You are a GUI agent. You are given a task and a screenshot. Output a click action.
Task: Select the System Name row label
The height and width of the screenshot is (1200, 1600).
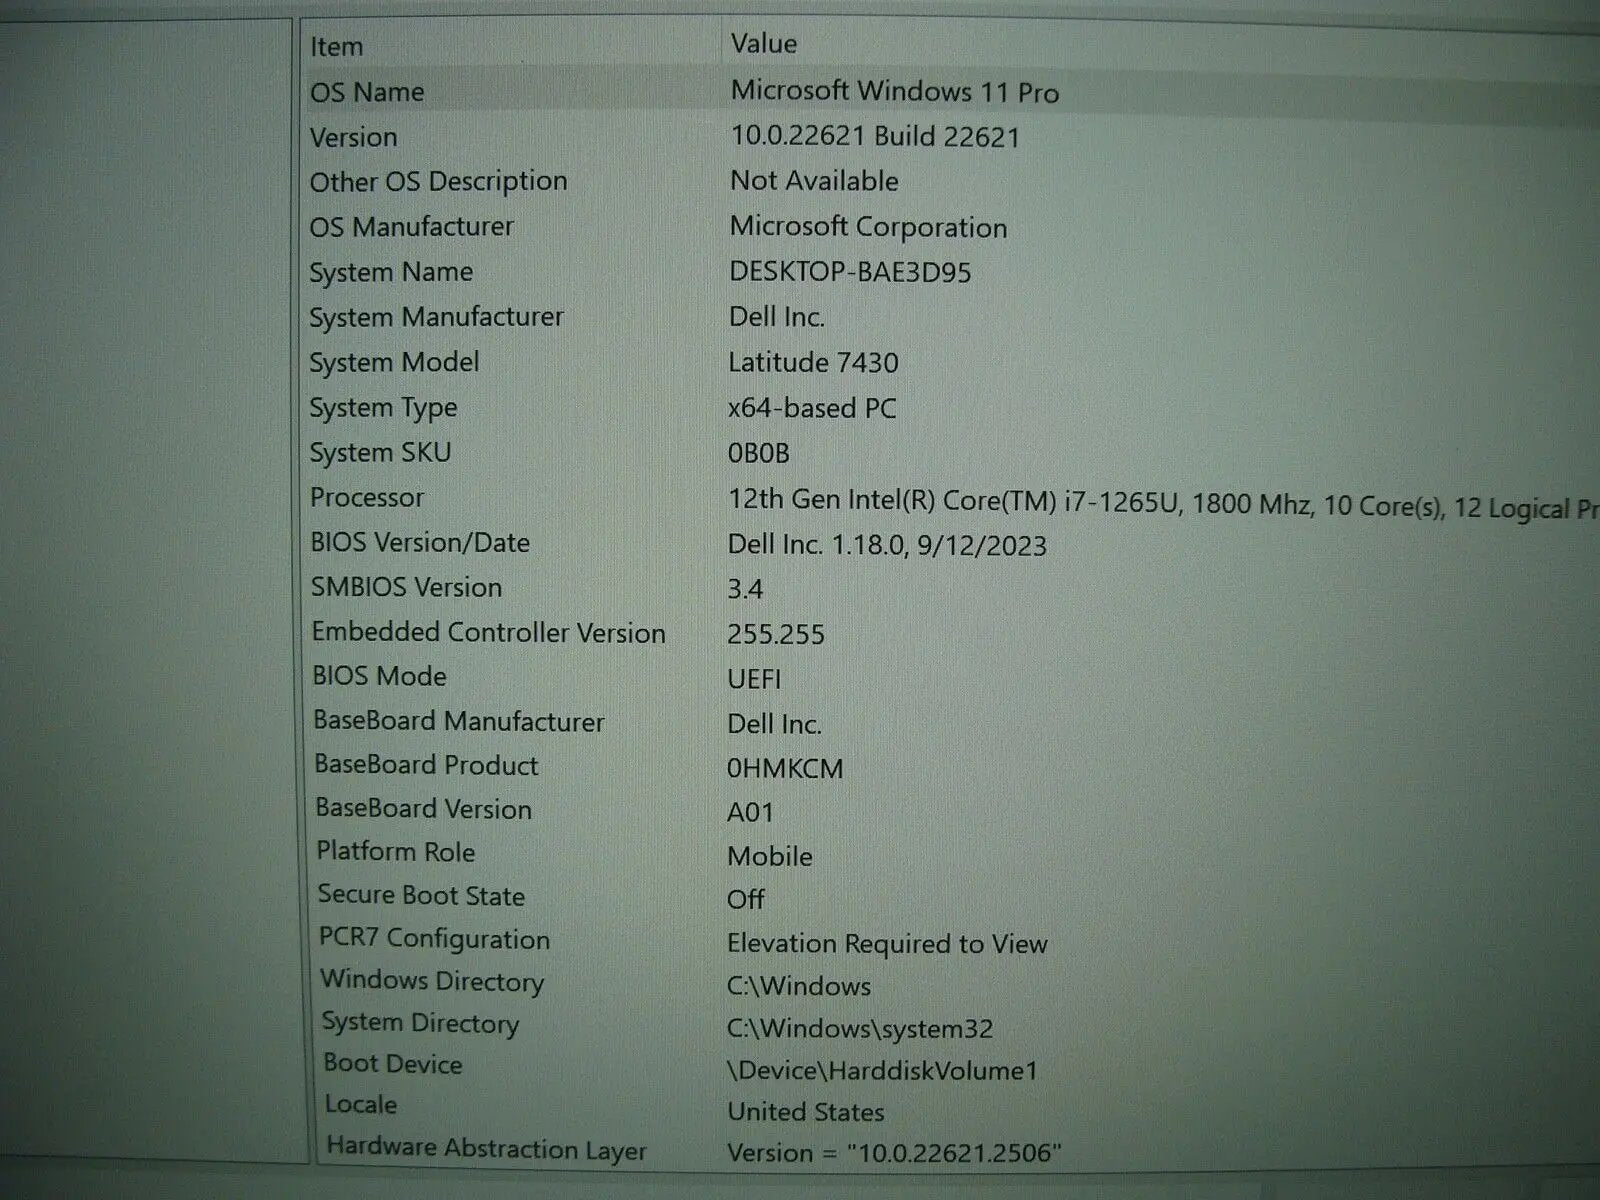(x=391, y=272)
